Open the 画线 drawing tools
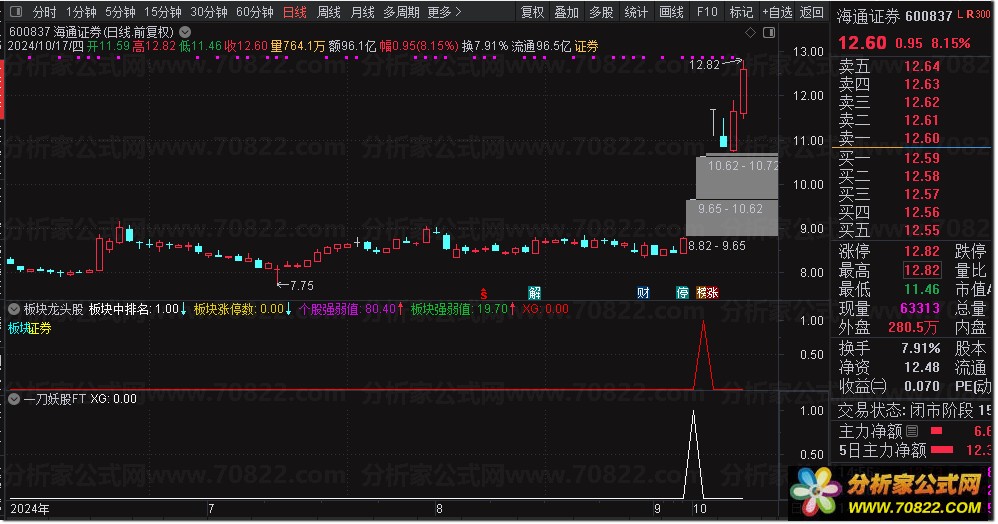Screen dimensions: 998x524 click(671, 12)
